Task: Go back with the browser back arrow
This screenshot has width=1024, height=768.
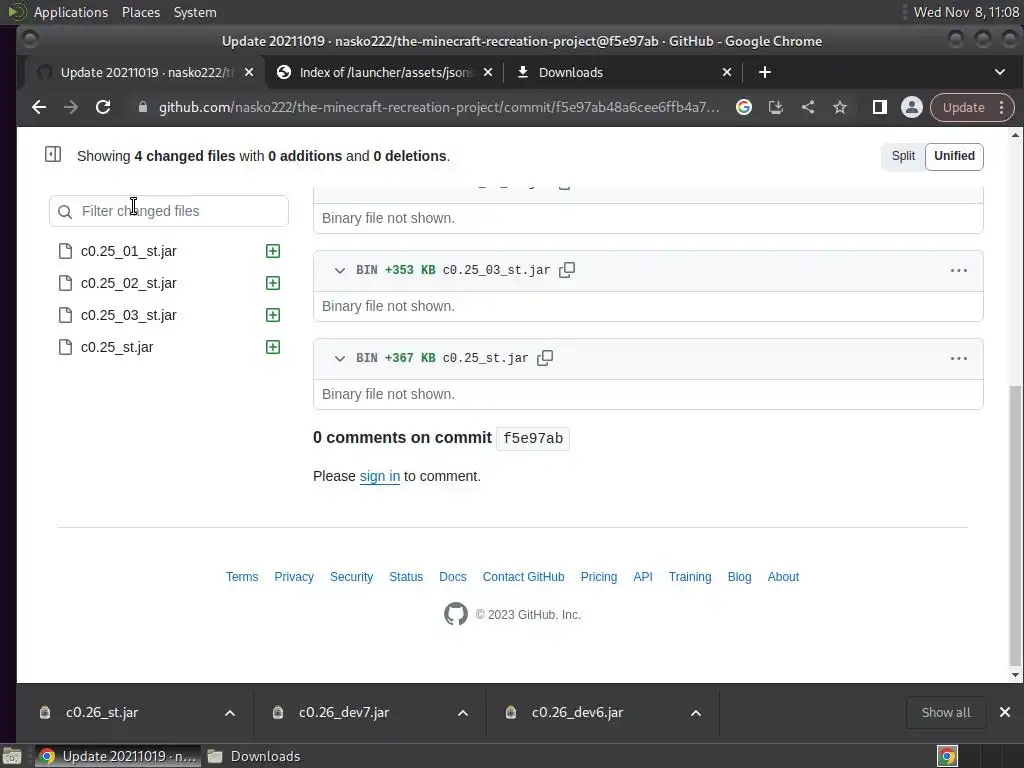Action: click(39, 107)
